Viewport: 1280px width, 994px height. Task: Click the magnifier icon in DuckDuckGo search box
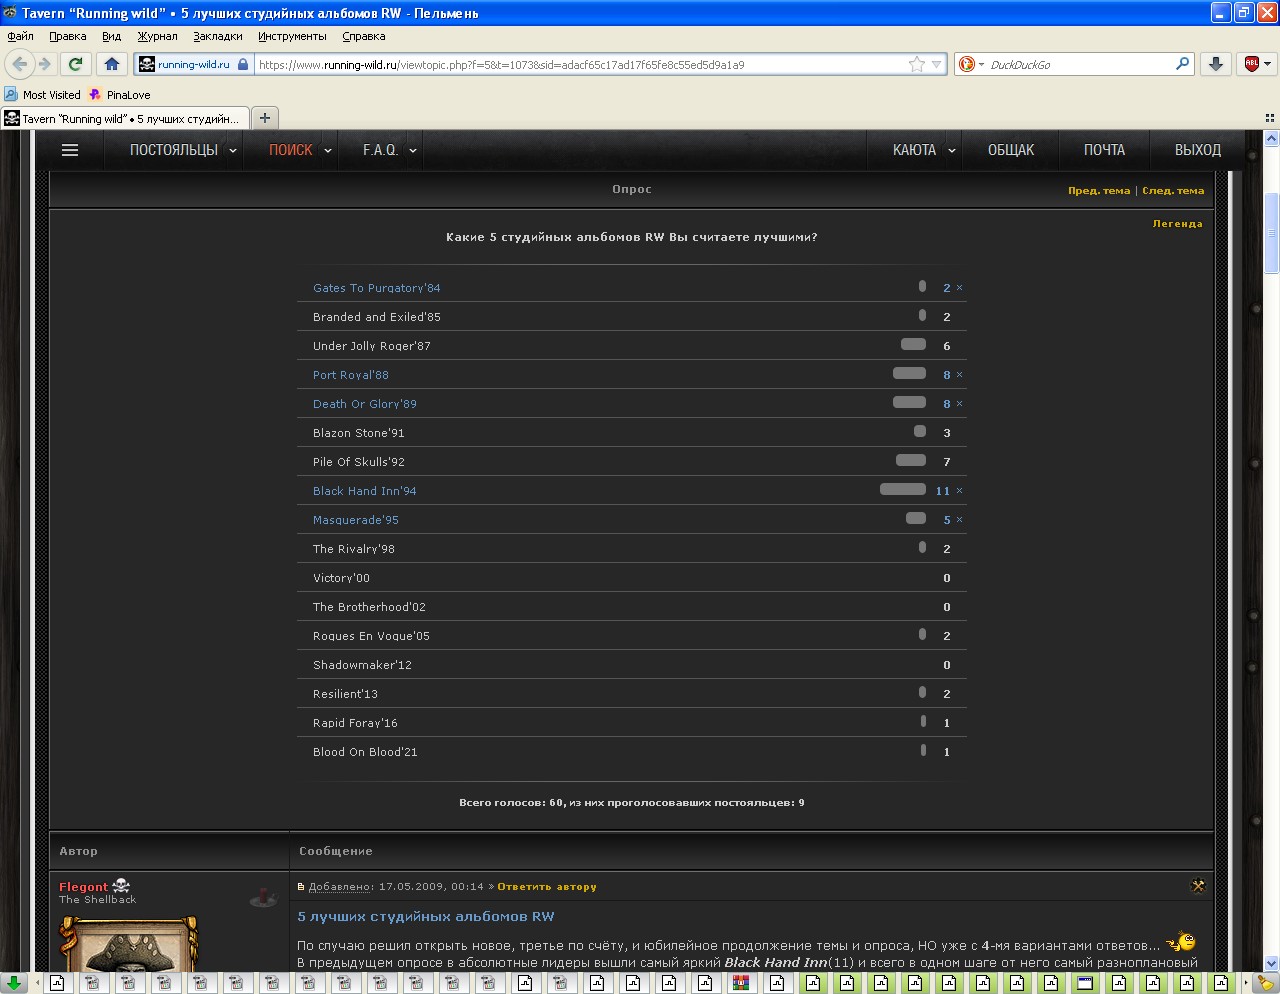tap(1183, 64)
